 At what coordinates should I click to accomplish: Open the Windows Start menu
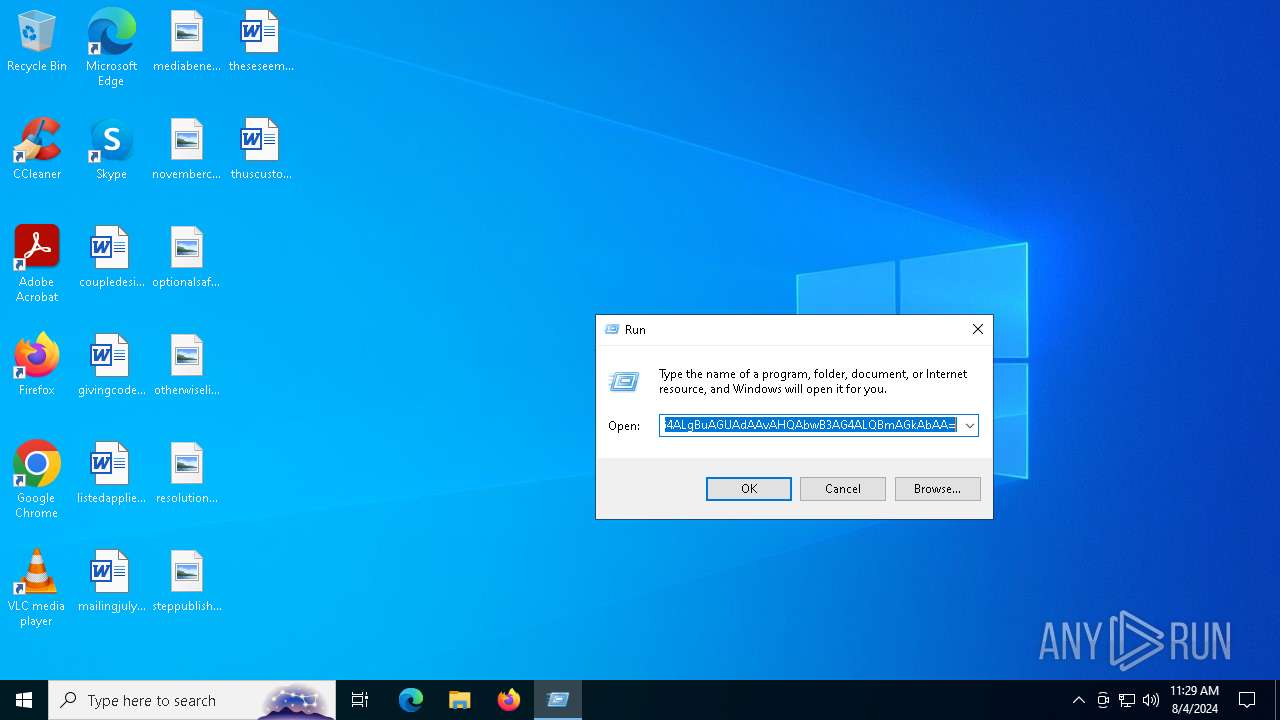(x=24, y=700)
